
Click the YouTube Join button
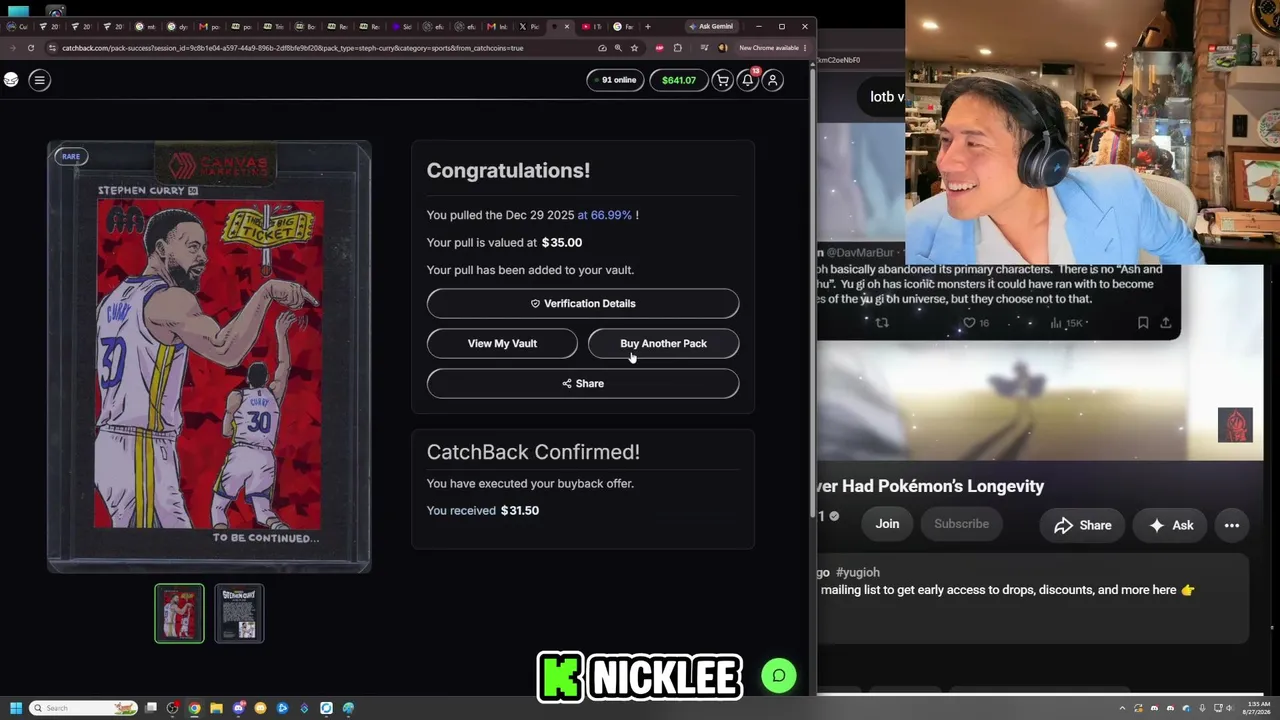pyautogui.click(x=887, y=524)
